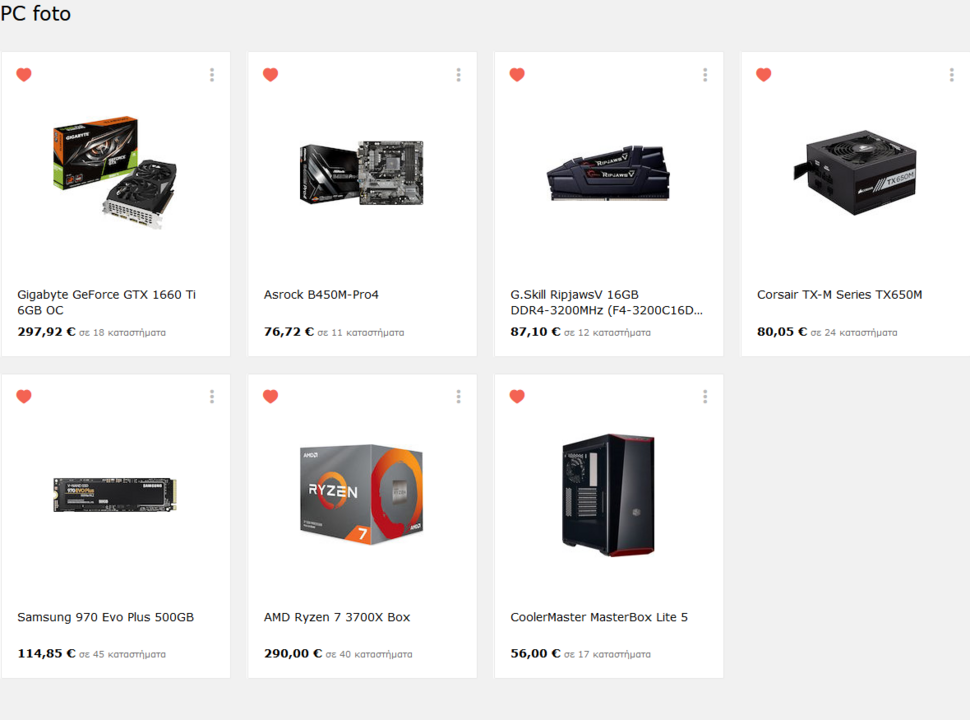Viewport: 970px width, 720px height.
Task: Open three-dot menu on G.Skill RipjawsV card
Action: [x=705, y=75]
